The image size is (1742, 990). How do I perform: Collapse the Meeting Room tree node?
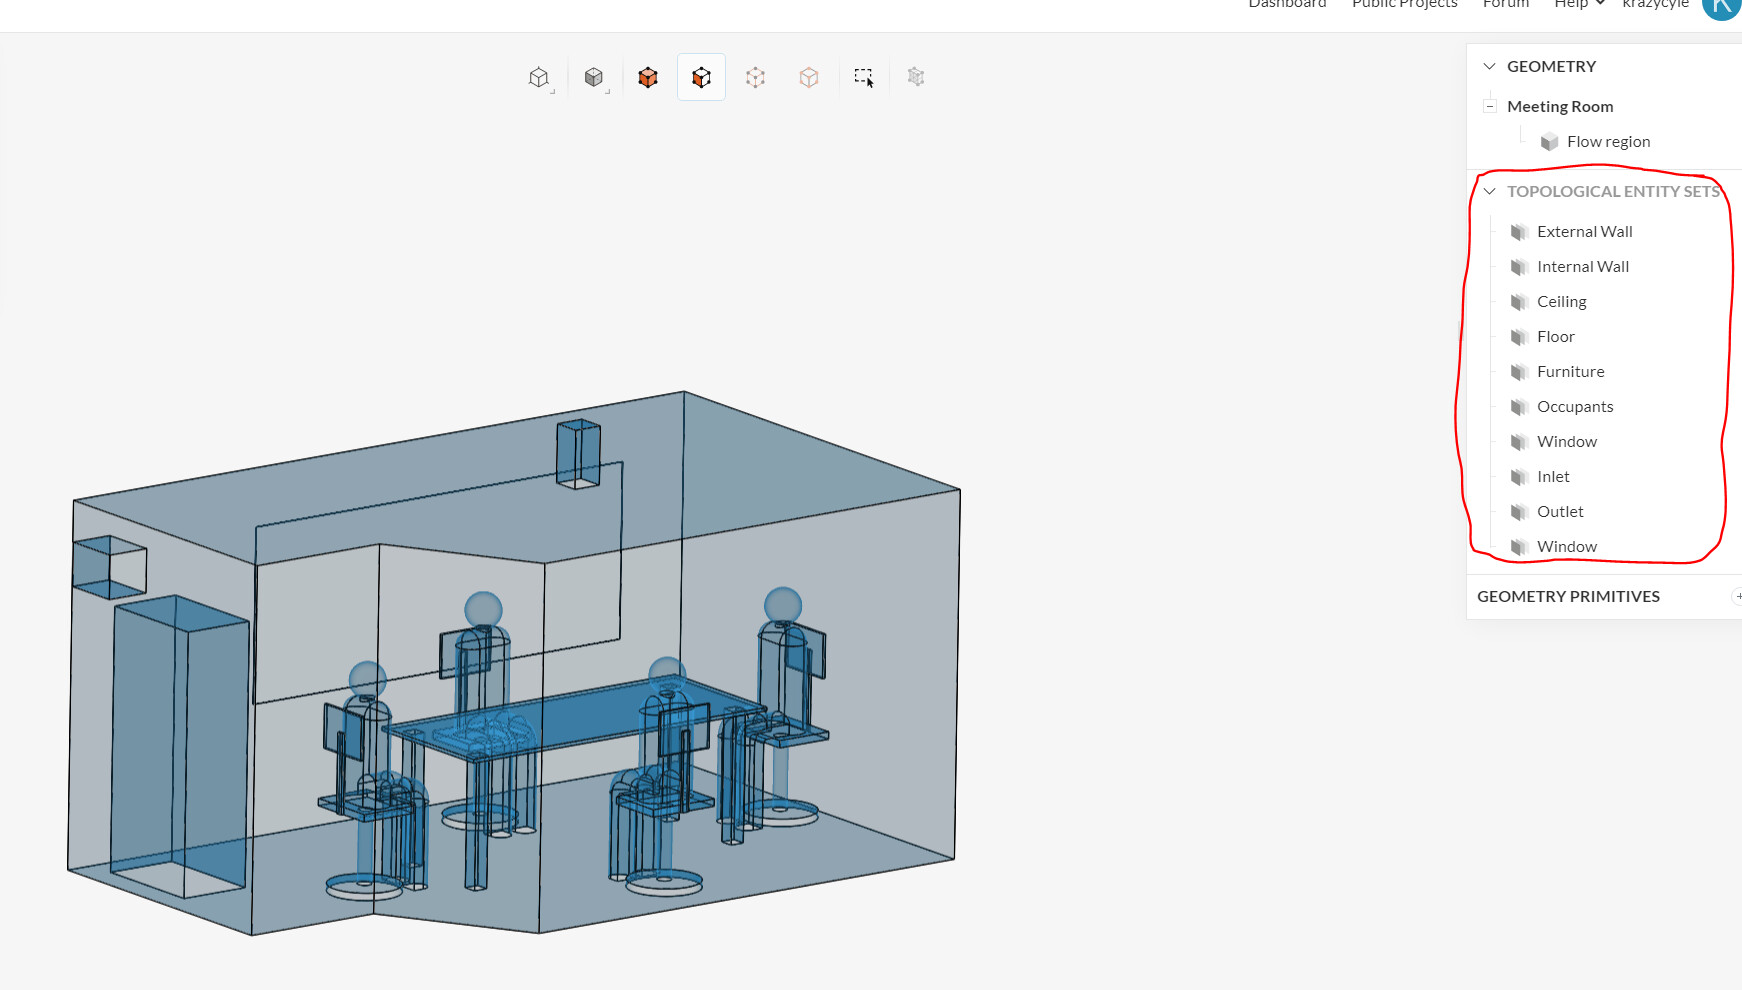tap(1490, 106)
